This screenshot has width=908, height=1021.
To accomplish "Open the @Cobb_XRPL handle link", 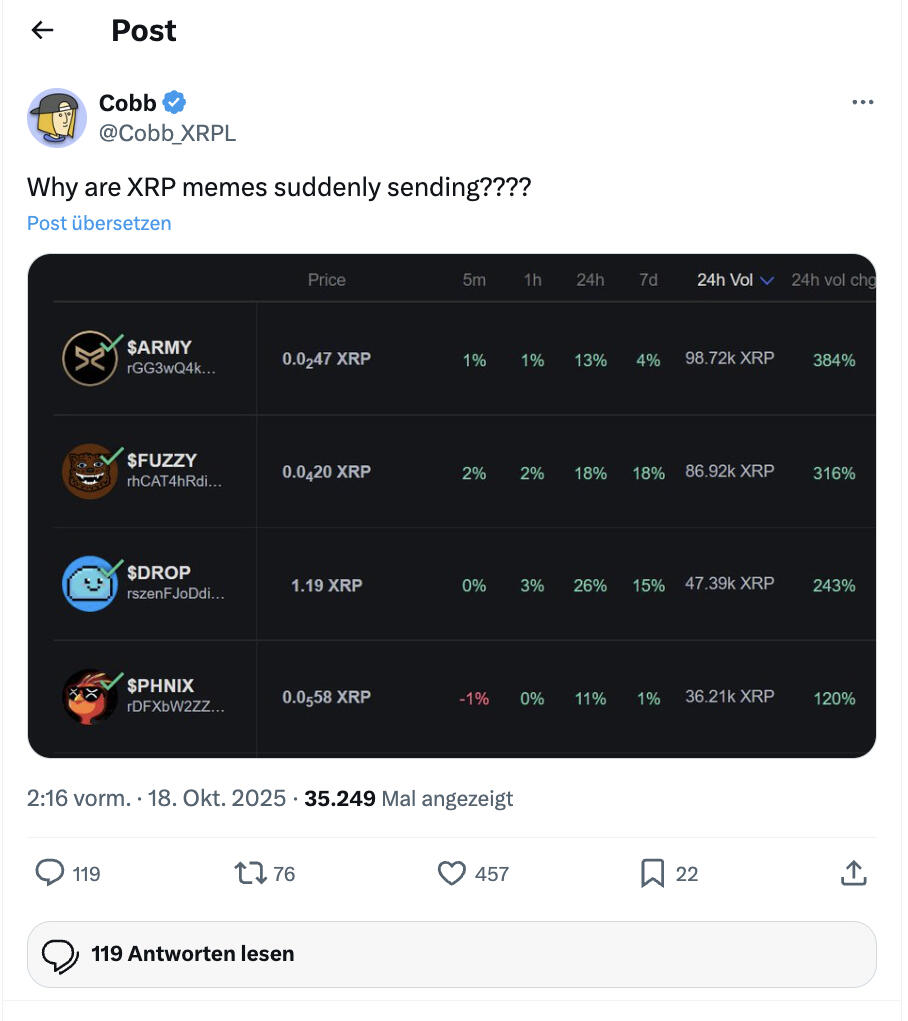I will coord(167,133).
